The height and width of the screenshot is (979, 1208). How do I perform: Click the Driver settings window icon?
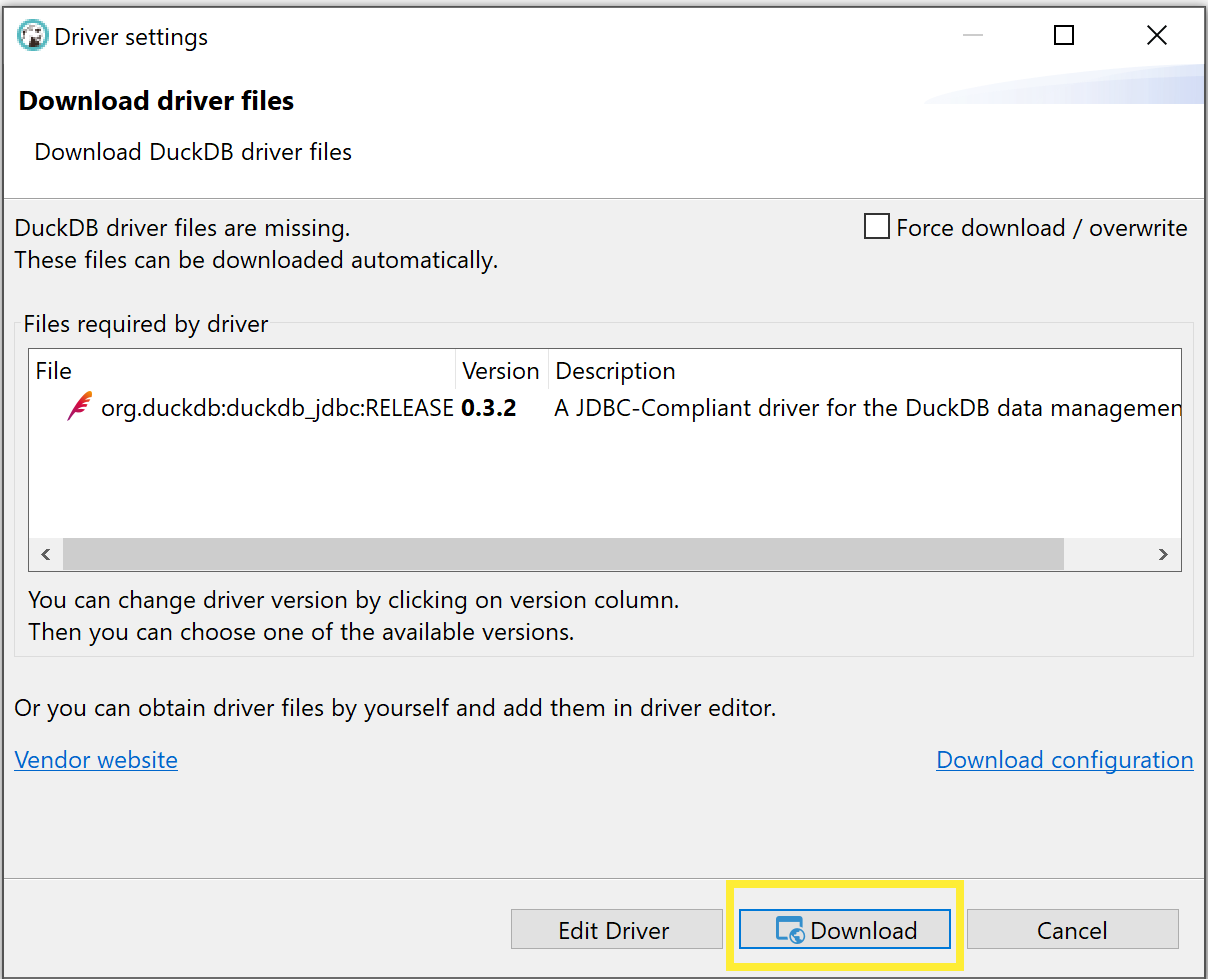point(32,34)
